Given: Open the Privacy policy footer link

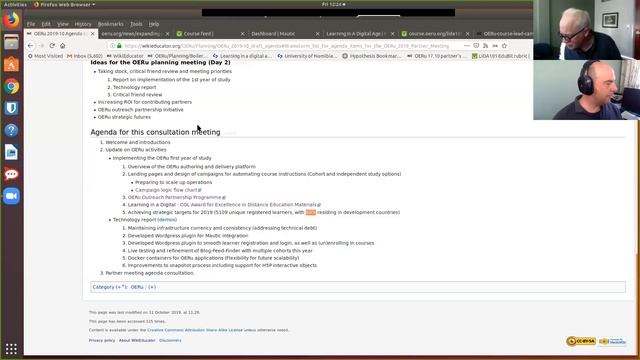Looking at the screenshot, I should [x=102, y=340].
